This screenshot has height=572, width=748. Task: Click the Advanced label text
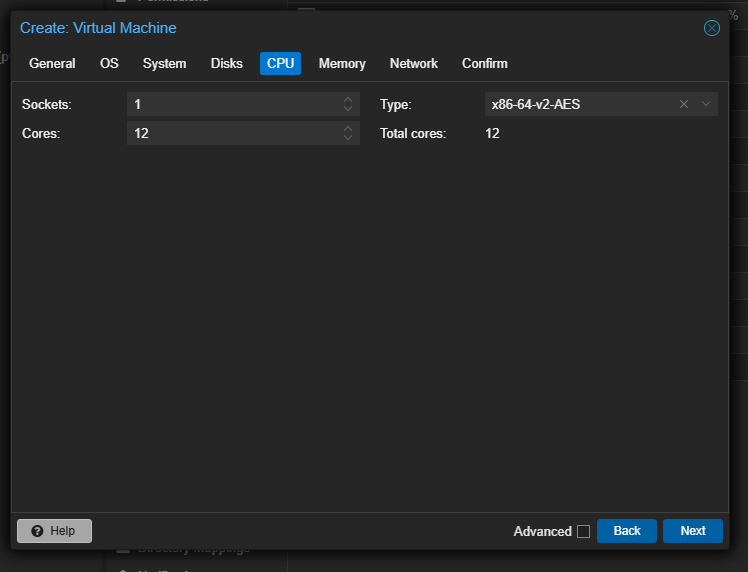point(542,531)
